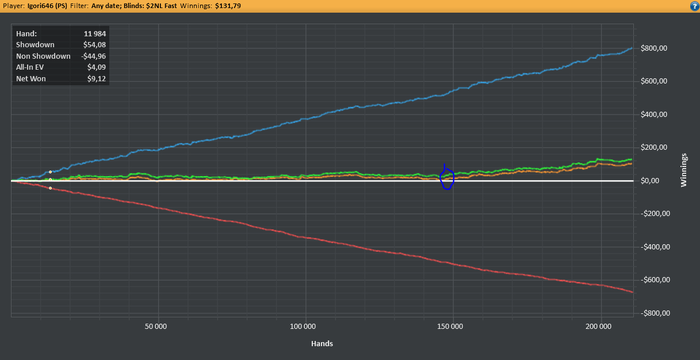The image size is (700, 360).
Task: Click the -$800,00 y-axis label
Action: (x=656, y=313)
